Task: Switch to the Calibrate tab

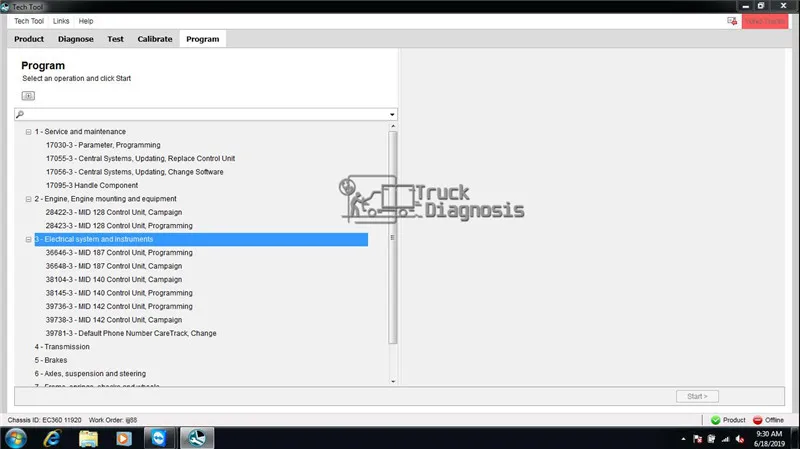Action: [x=155, y=39]
